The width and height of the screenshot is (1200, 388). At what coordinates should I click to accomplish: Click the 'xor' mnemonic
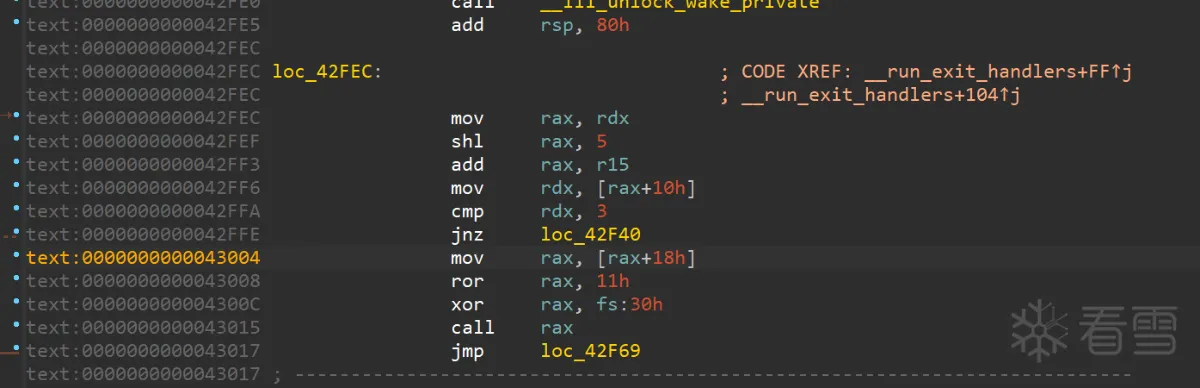tap(467, 304)
